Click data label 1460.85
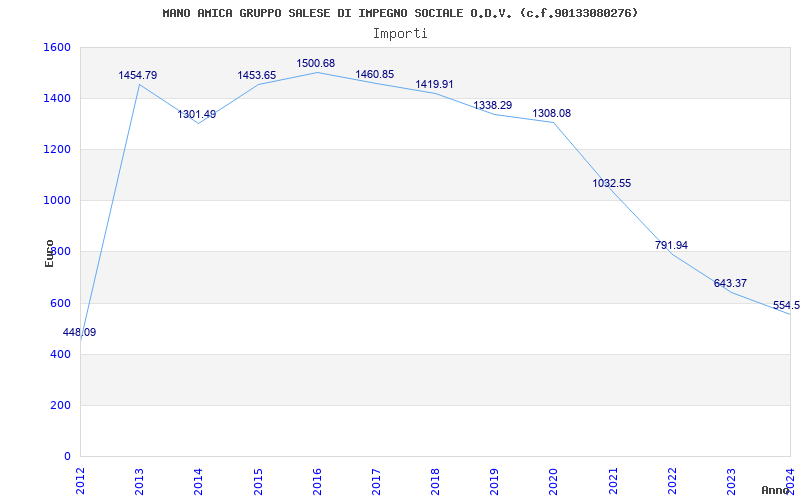This screenshot has height=500, width=800. pyautogui.click(x=375, y=74)
